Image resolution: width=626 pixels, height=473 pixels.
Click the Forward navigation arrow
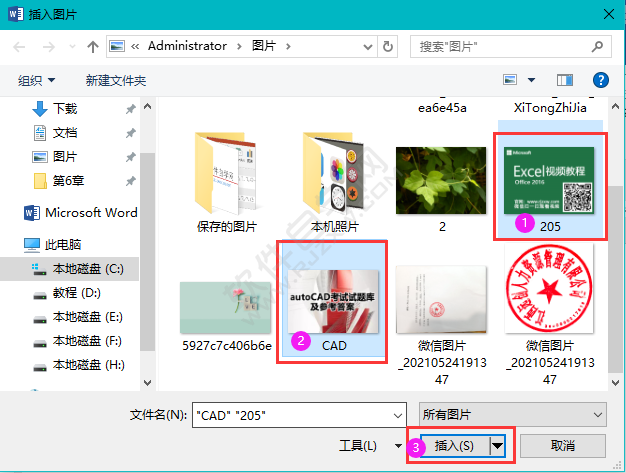pos(49,47)
